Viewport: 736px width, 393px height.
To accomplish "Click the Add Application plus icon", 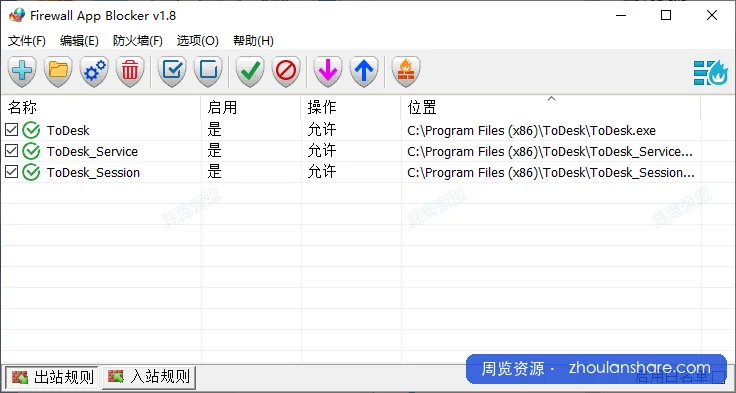I will [x=22, y=71].
